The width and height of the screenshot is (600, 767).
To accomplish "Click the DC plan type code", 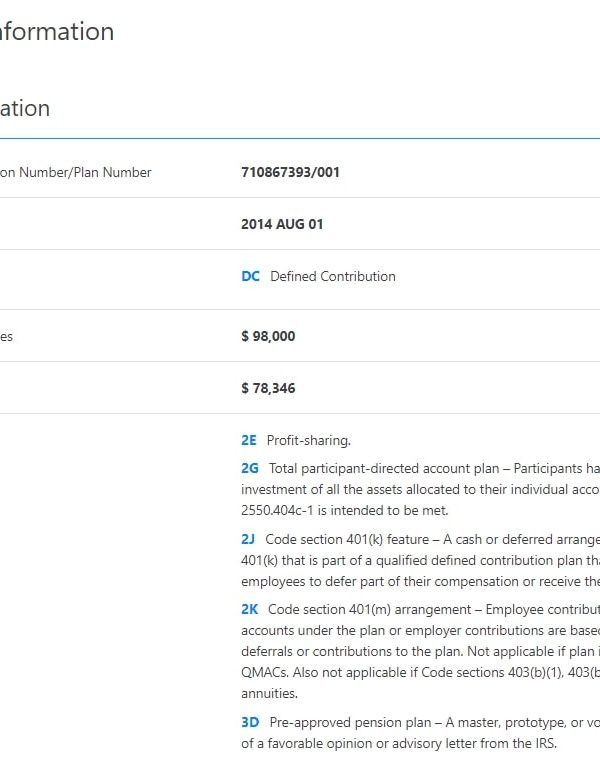I will click(x=250, y=276).
